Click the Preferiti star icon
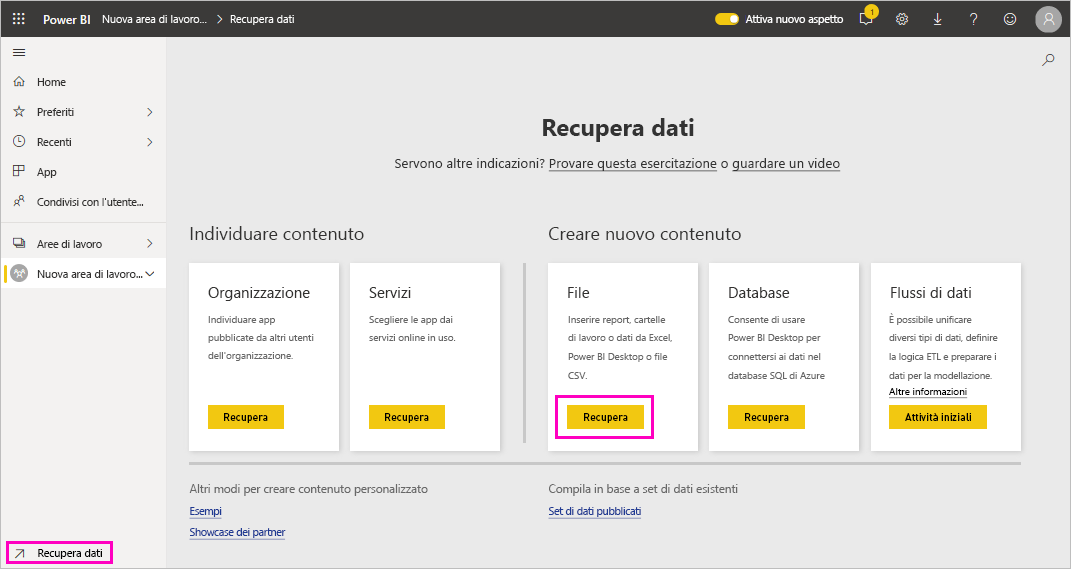The image size is (1071, 569). (19, 111)
